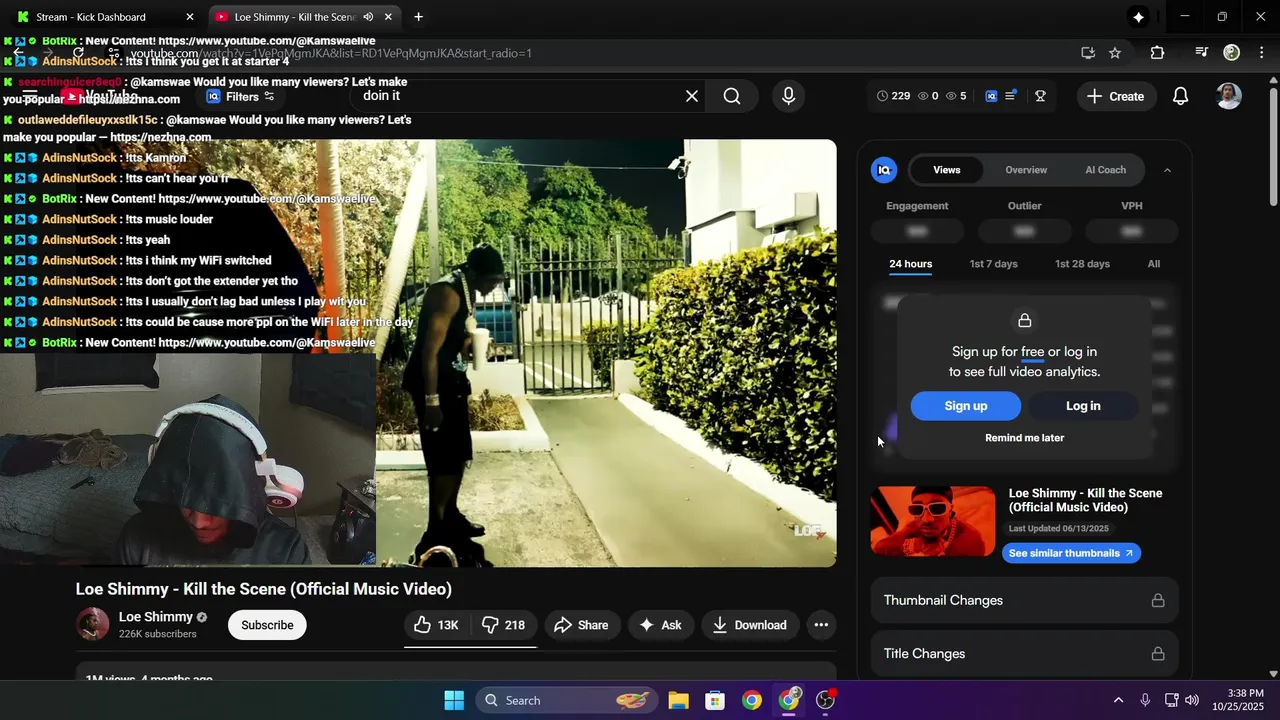Screen dimensions: 1280x720
Task: Click the vidIQ panel logo badge
Action: point(884,170)
